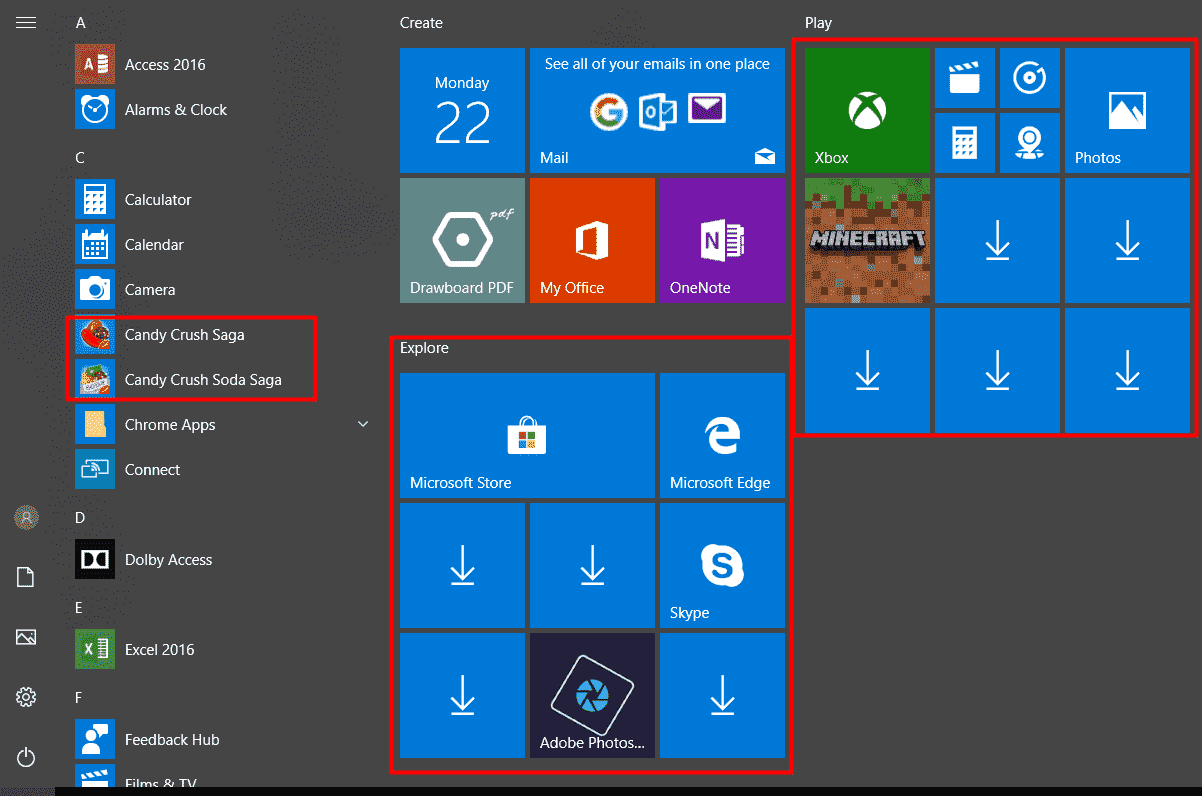The height and width of the screenshot is (796, 1202).
Task: Open the Skype tile
Action: point(722,565)
